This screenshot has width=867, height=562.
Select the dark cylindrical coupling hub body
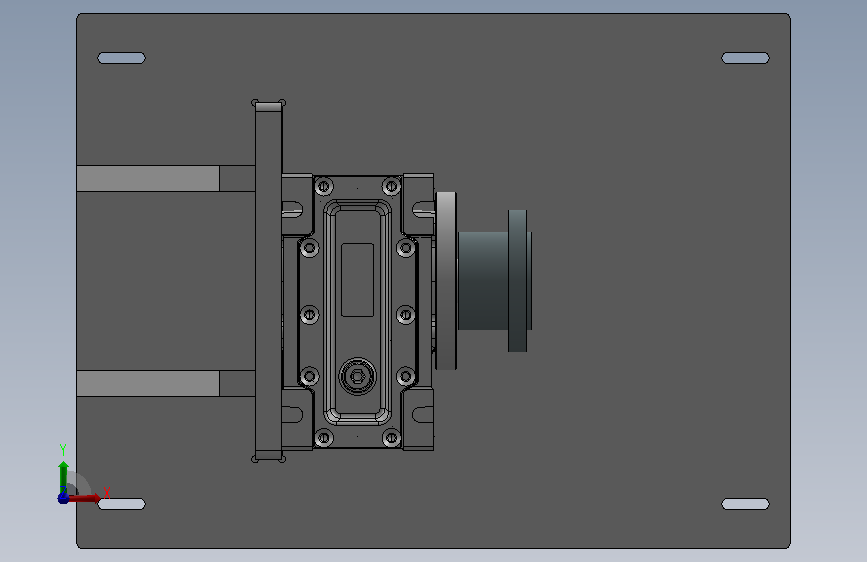[x=483, y=281]
